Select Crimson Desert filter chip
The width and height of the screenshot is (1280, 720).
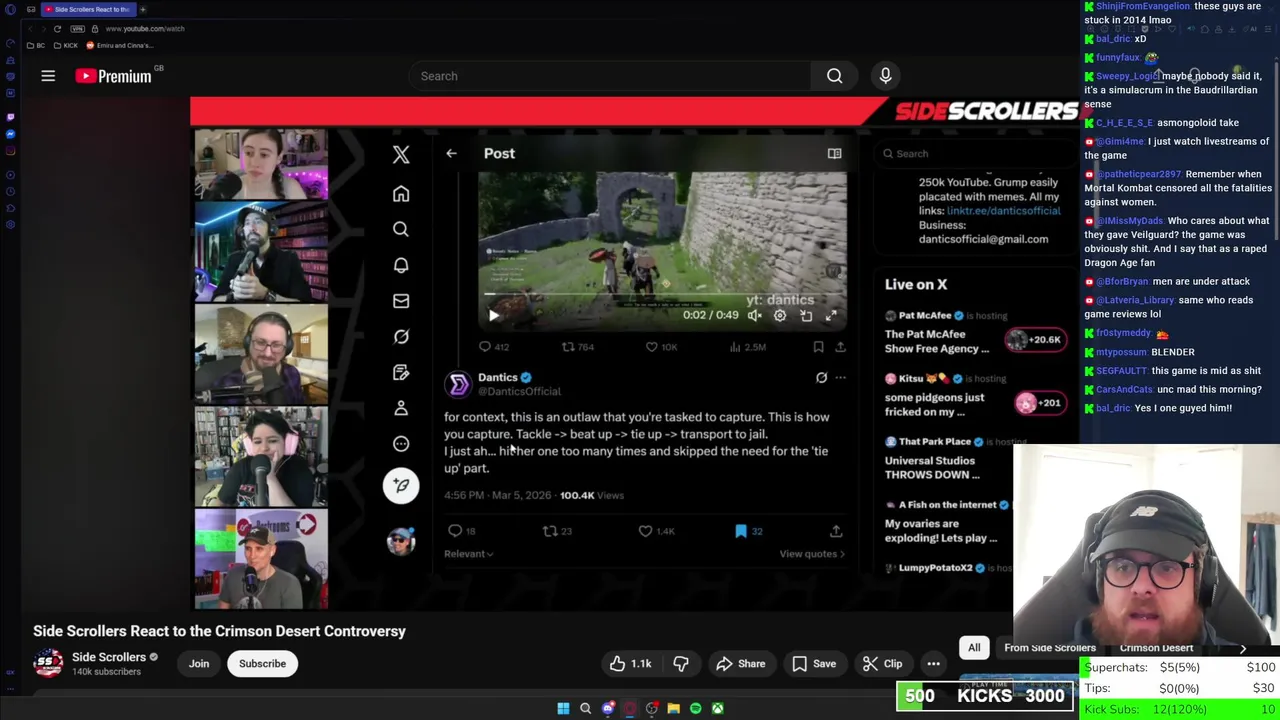pos(1156,648)
